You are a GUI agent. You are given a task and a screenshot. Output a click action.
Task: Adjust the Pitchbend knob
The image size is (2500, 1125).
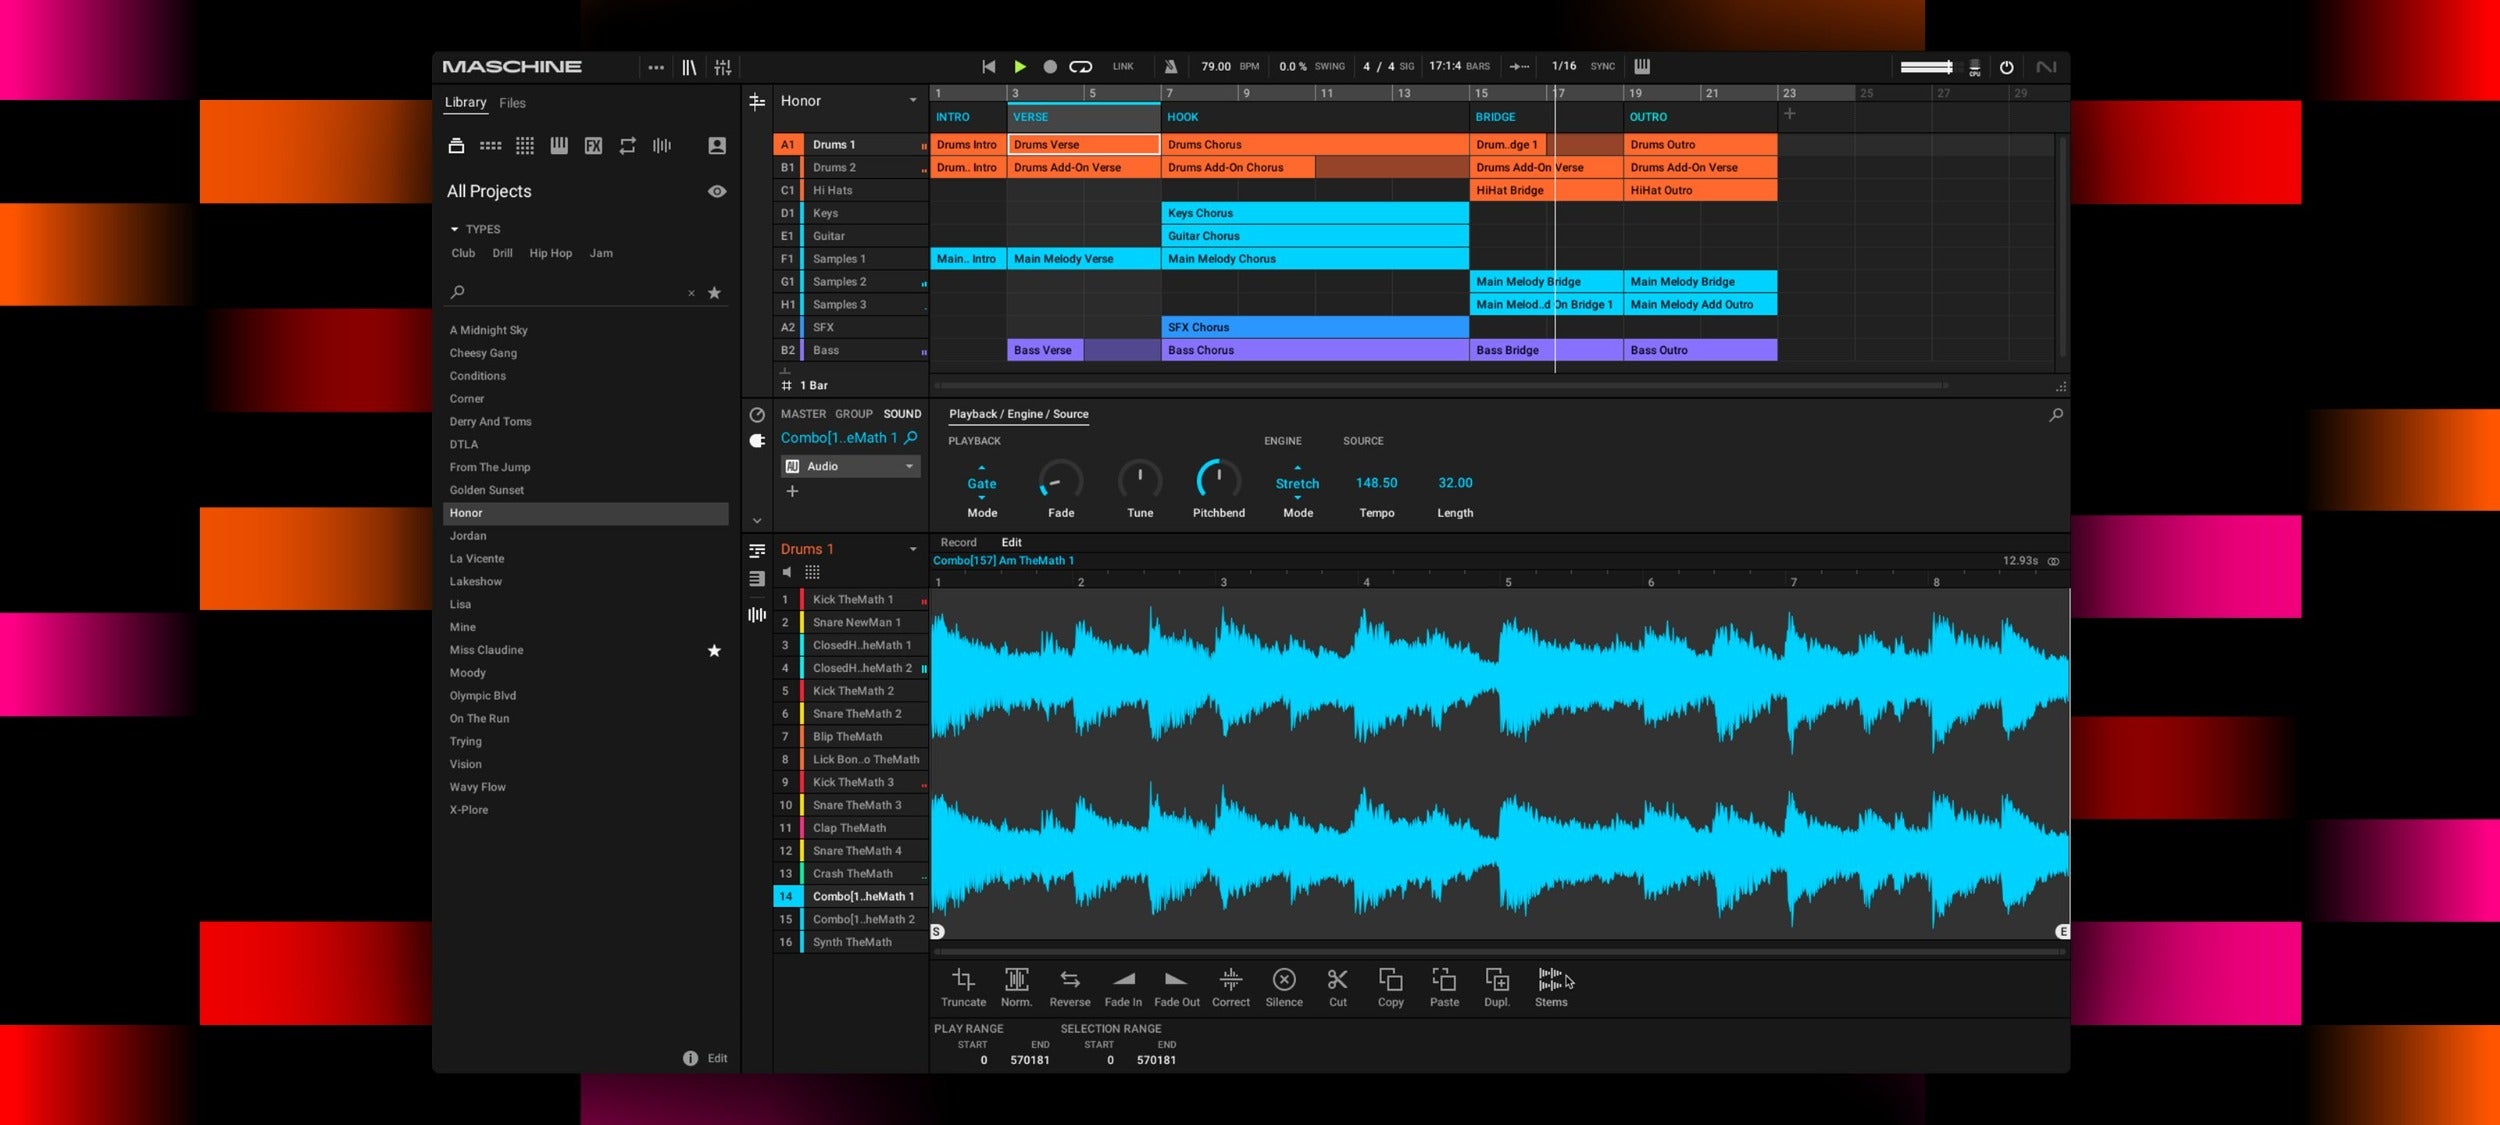1218,481
